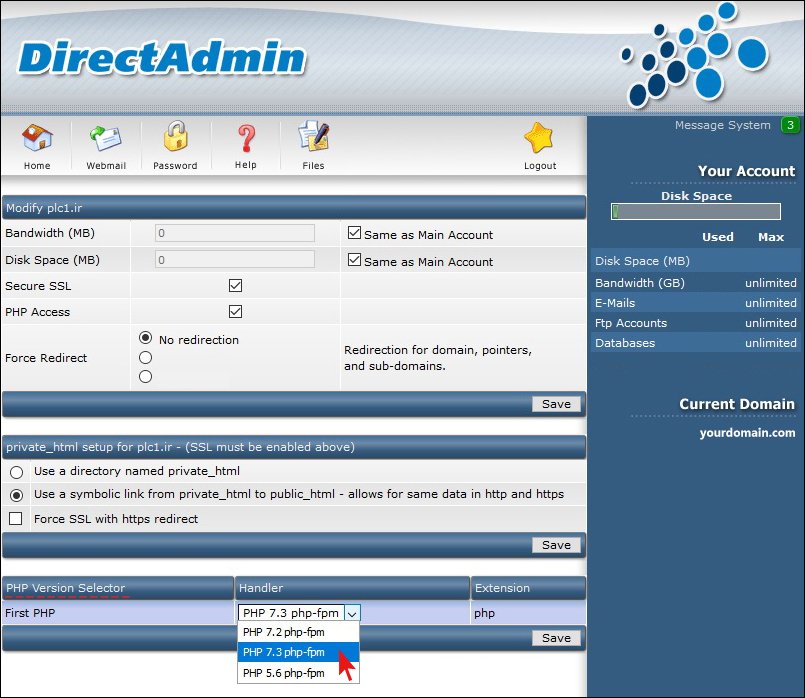The image size is (805, 698).
Task: Click the Modify plc1.ir section header
Action: [x=294, y=208]
